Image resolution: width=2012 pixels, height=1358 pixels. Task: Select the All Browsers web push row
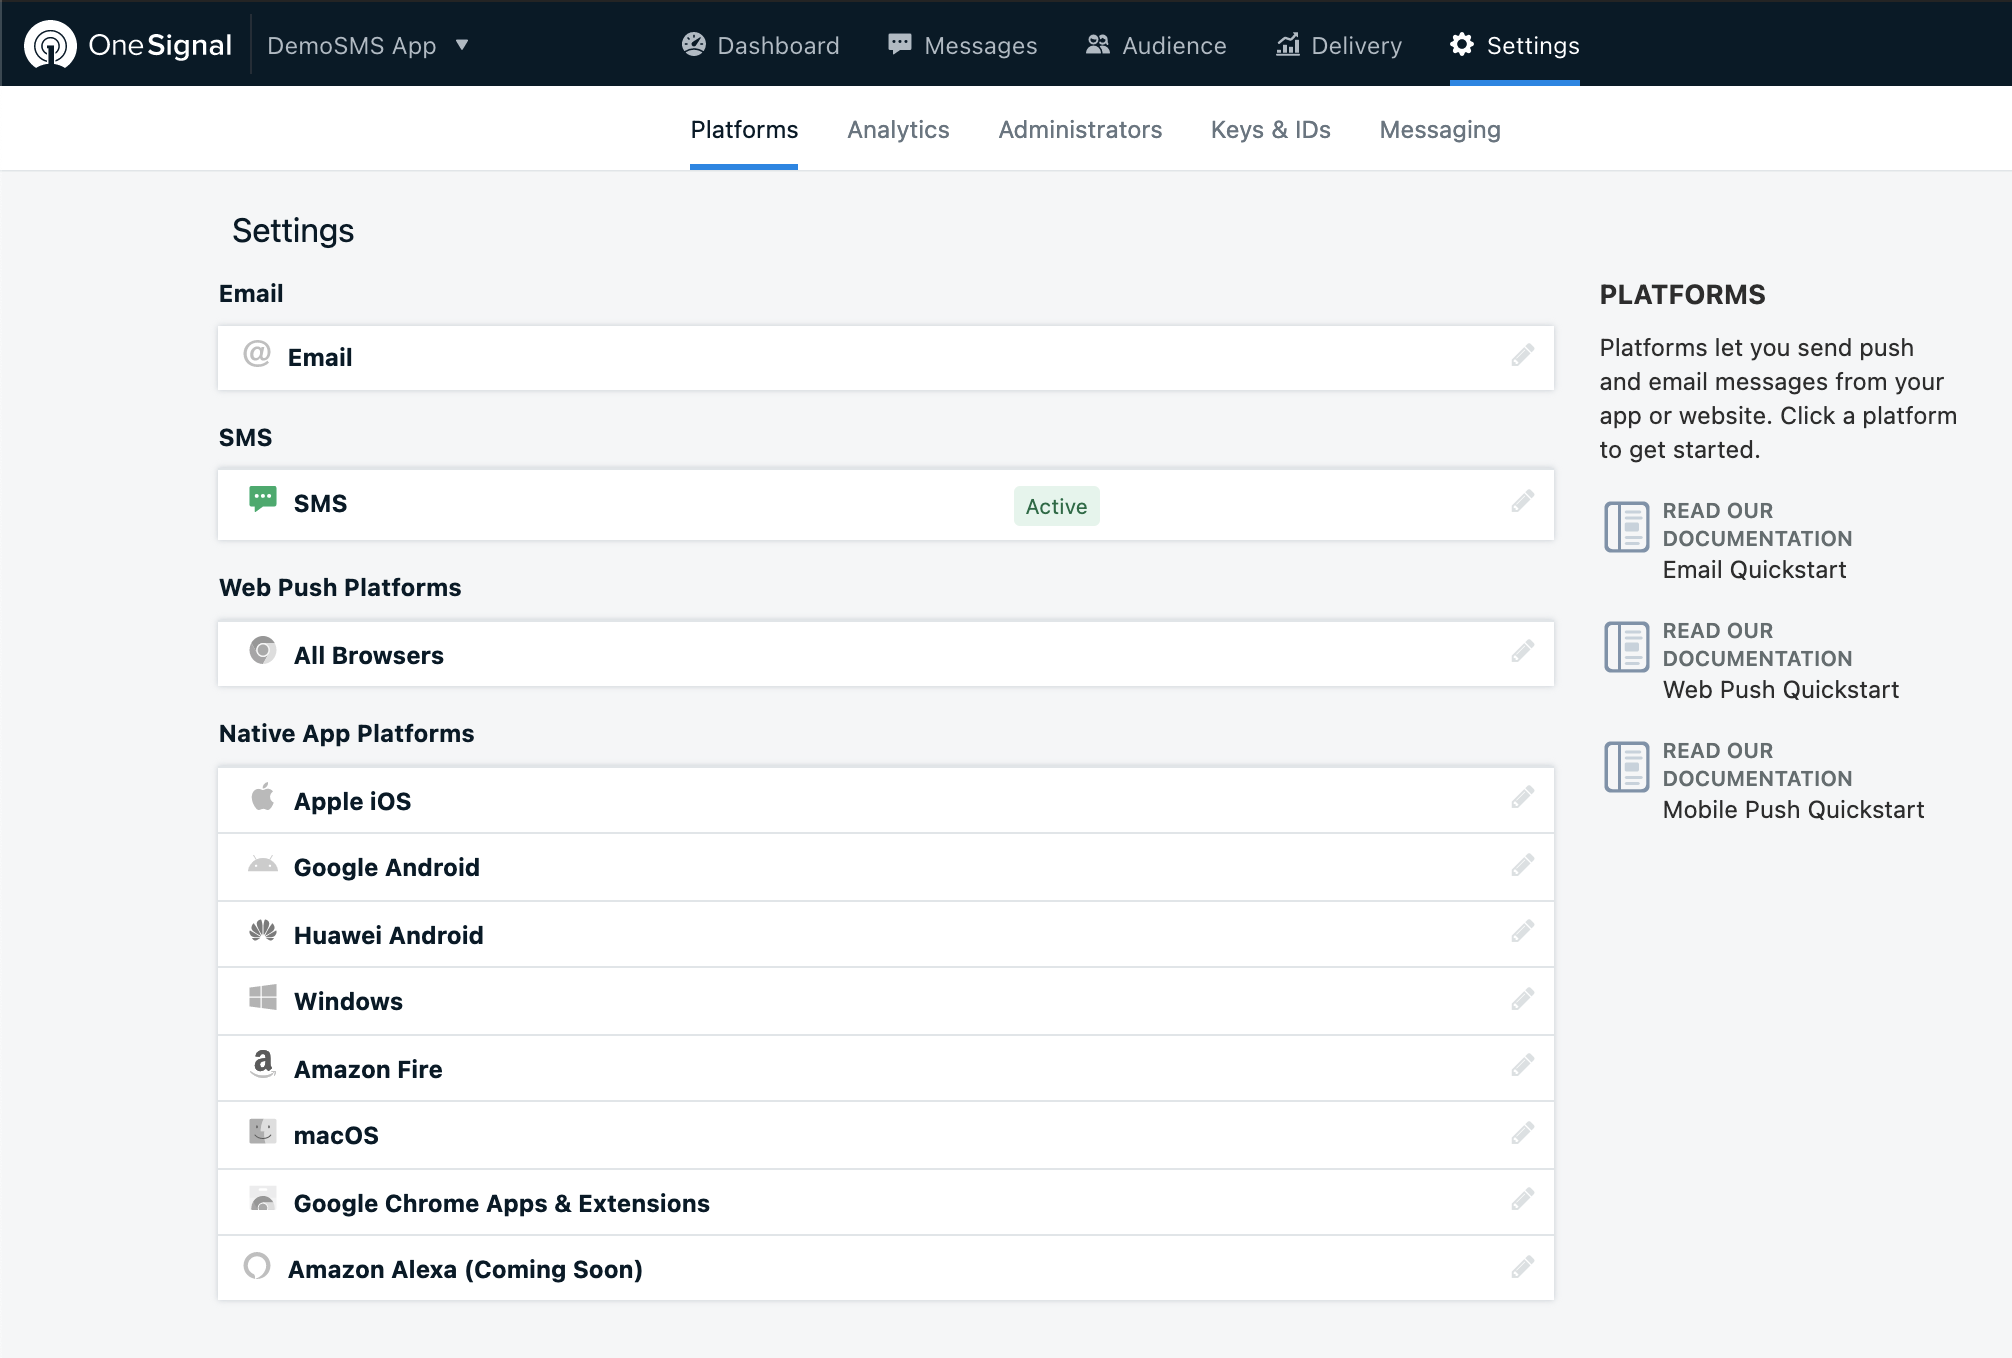coord(368,655)
